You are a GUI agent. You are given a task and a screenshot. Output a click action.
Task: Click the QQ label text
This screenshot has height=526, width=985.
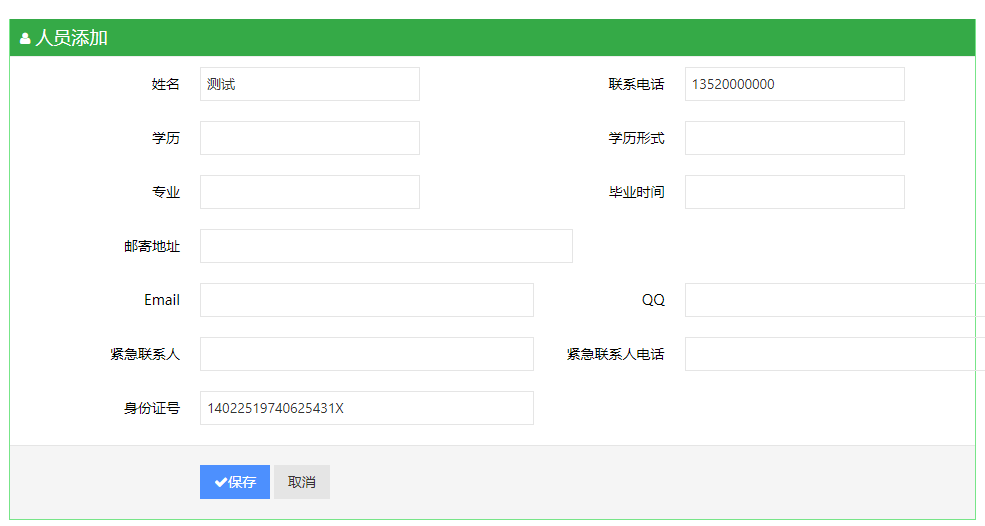click(653, 300)
